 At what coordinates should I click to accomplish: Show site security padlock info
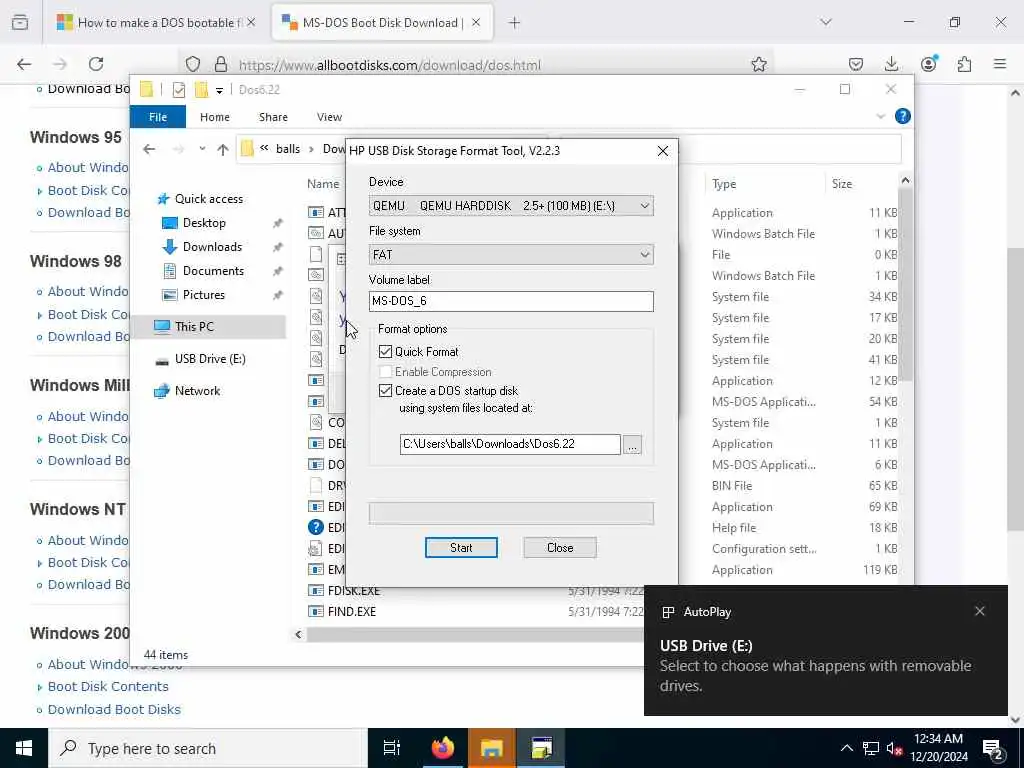point(221,64)
